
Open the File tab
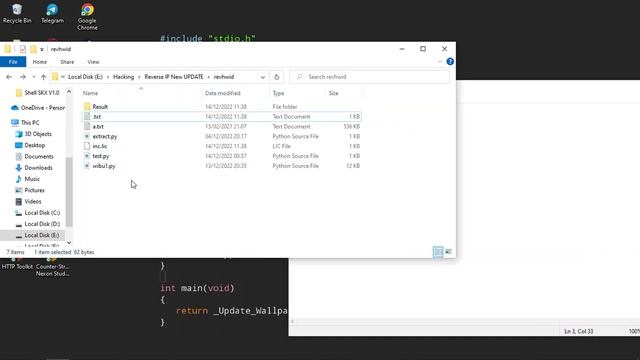click(13, 62)
